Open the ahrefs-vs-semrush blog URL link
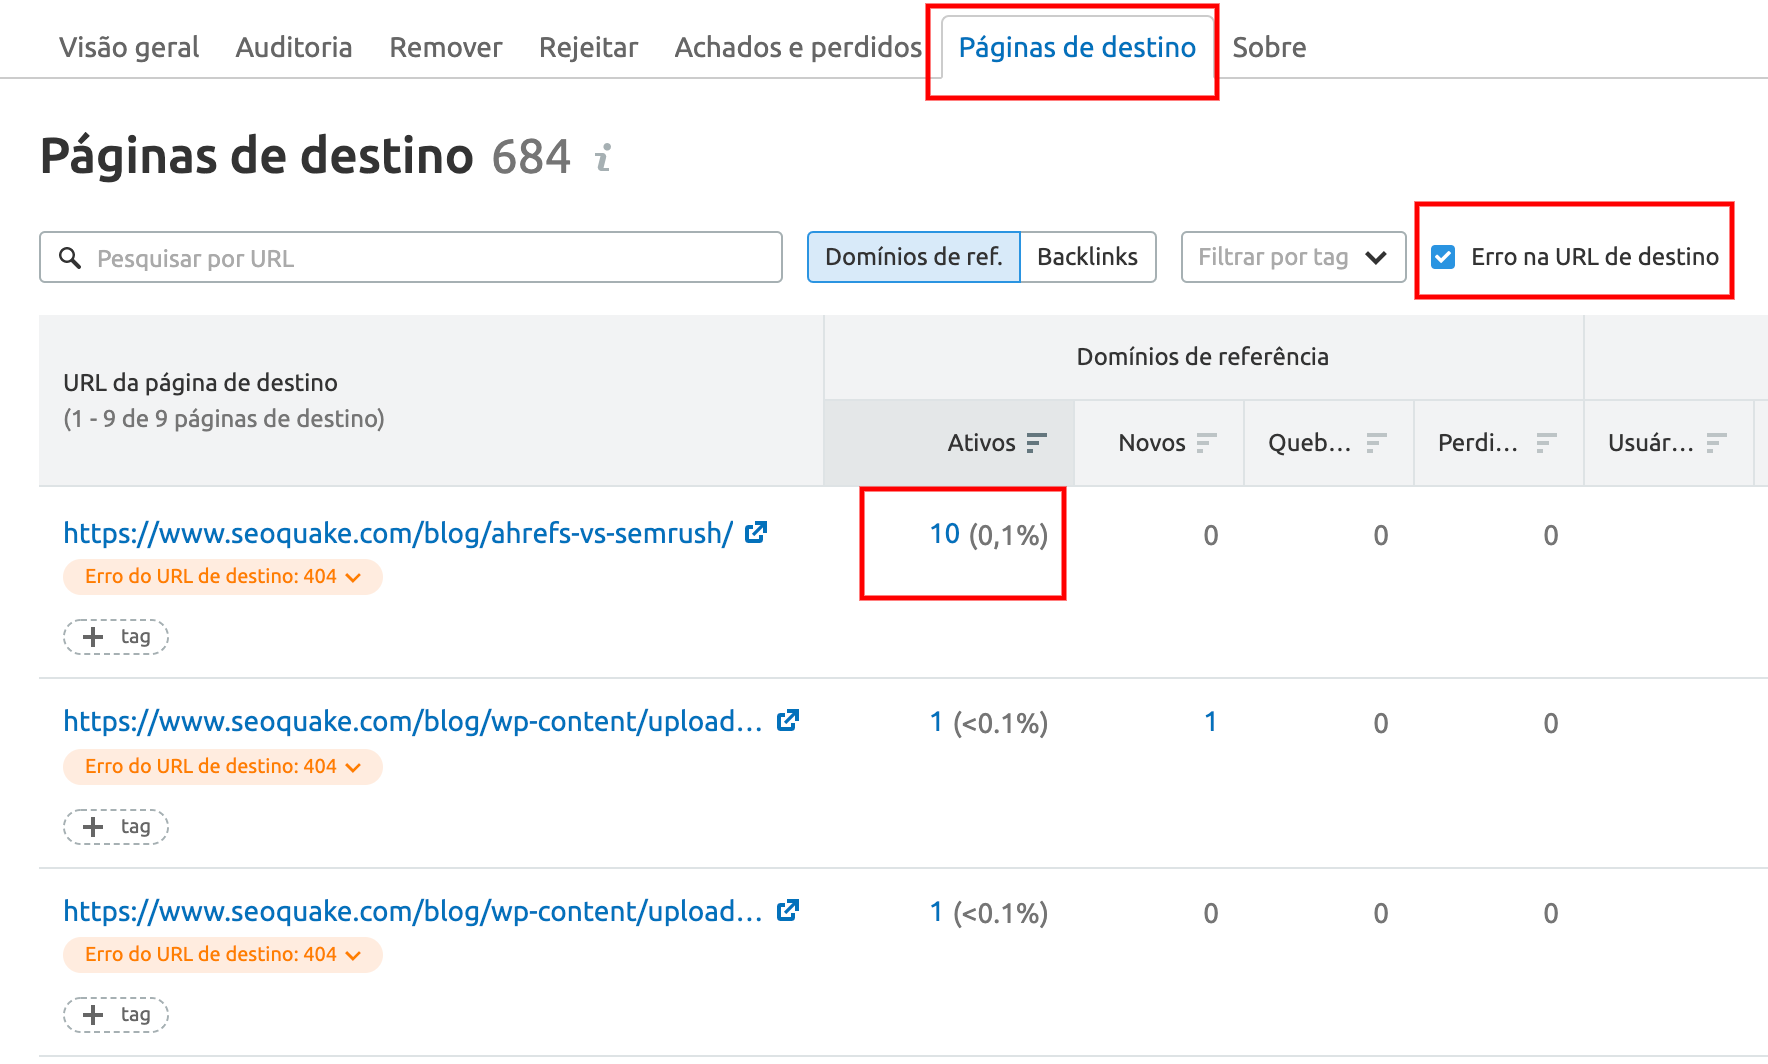 point(398,534)
